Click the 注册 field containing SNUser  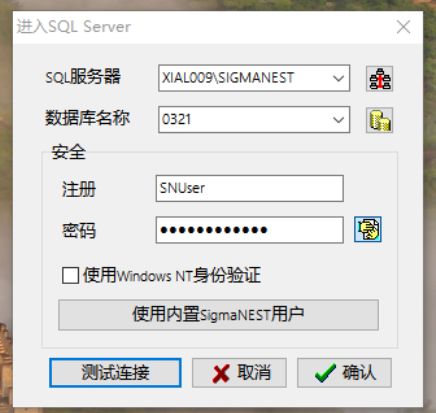pos(250,188)
